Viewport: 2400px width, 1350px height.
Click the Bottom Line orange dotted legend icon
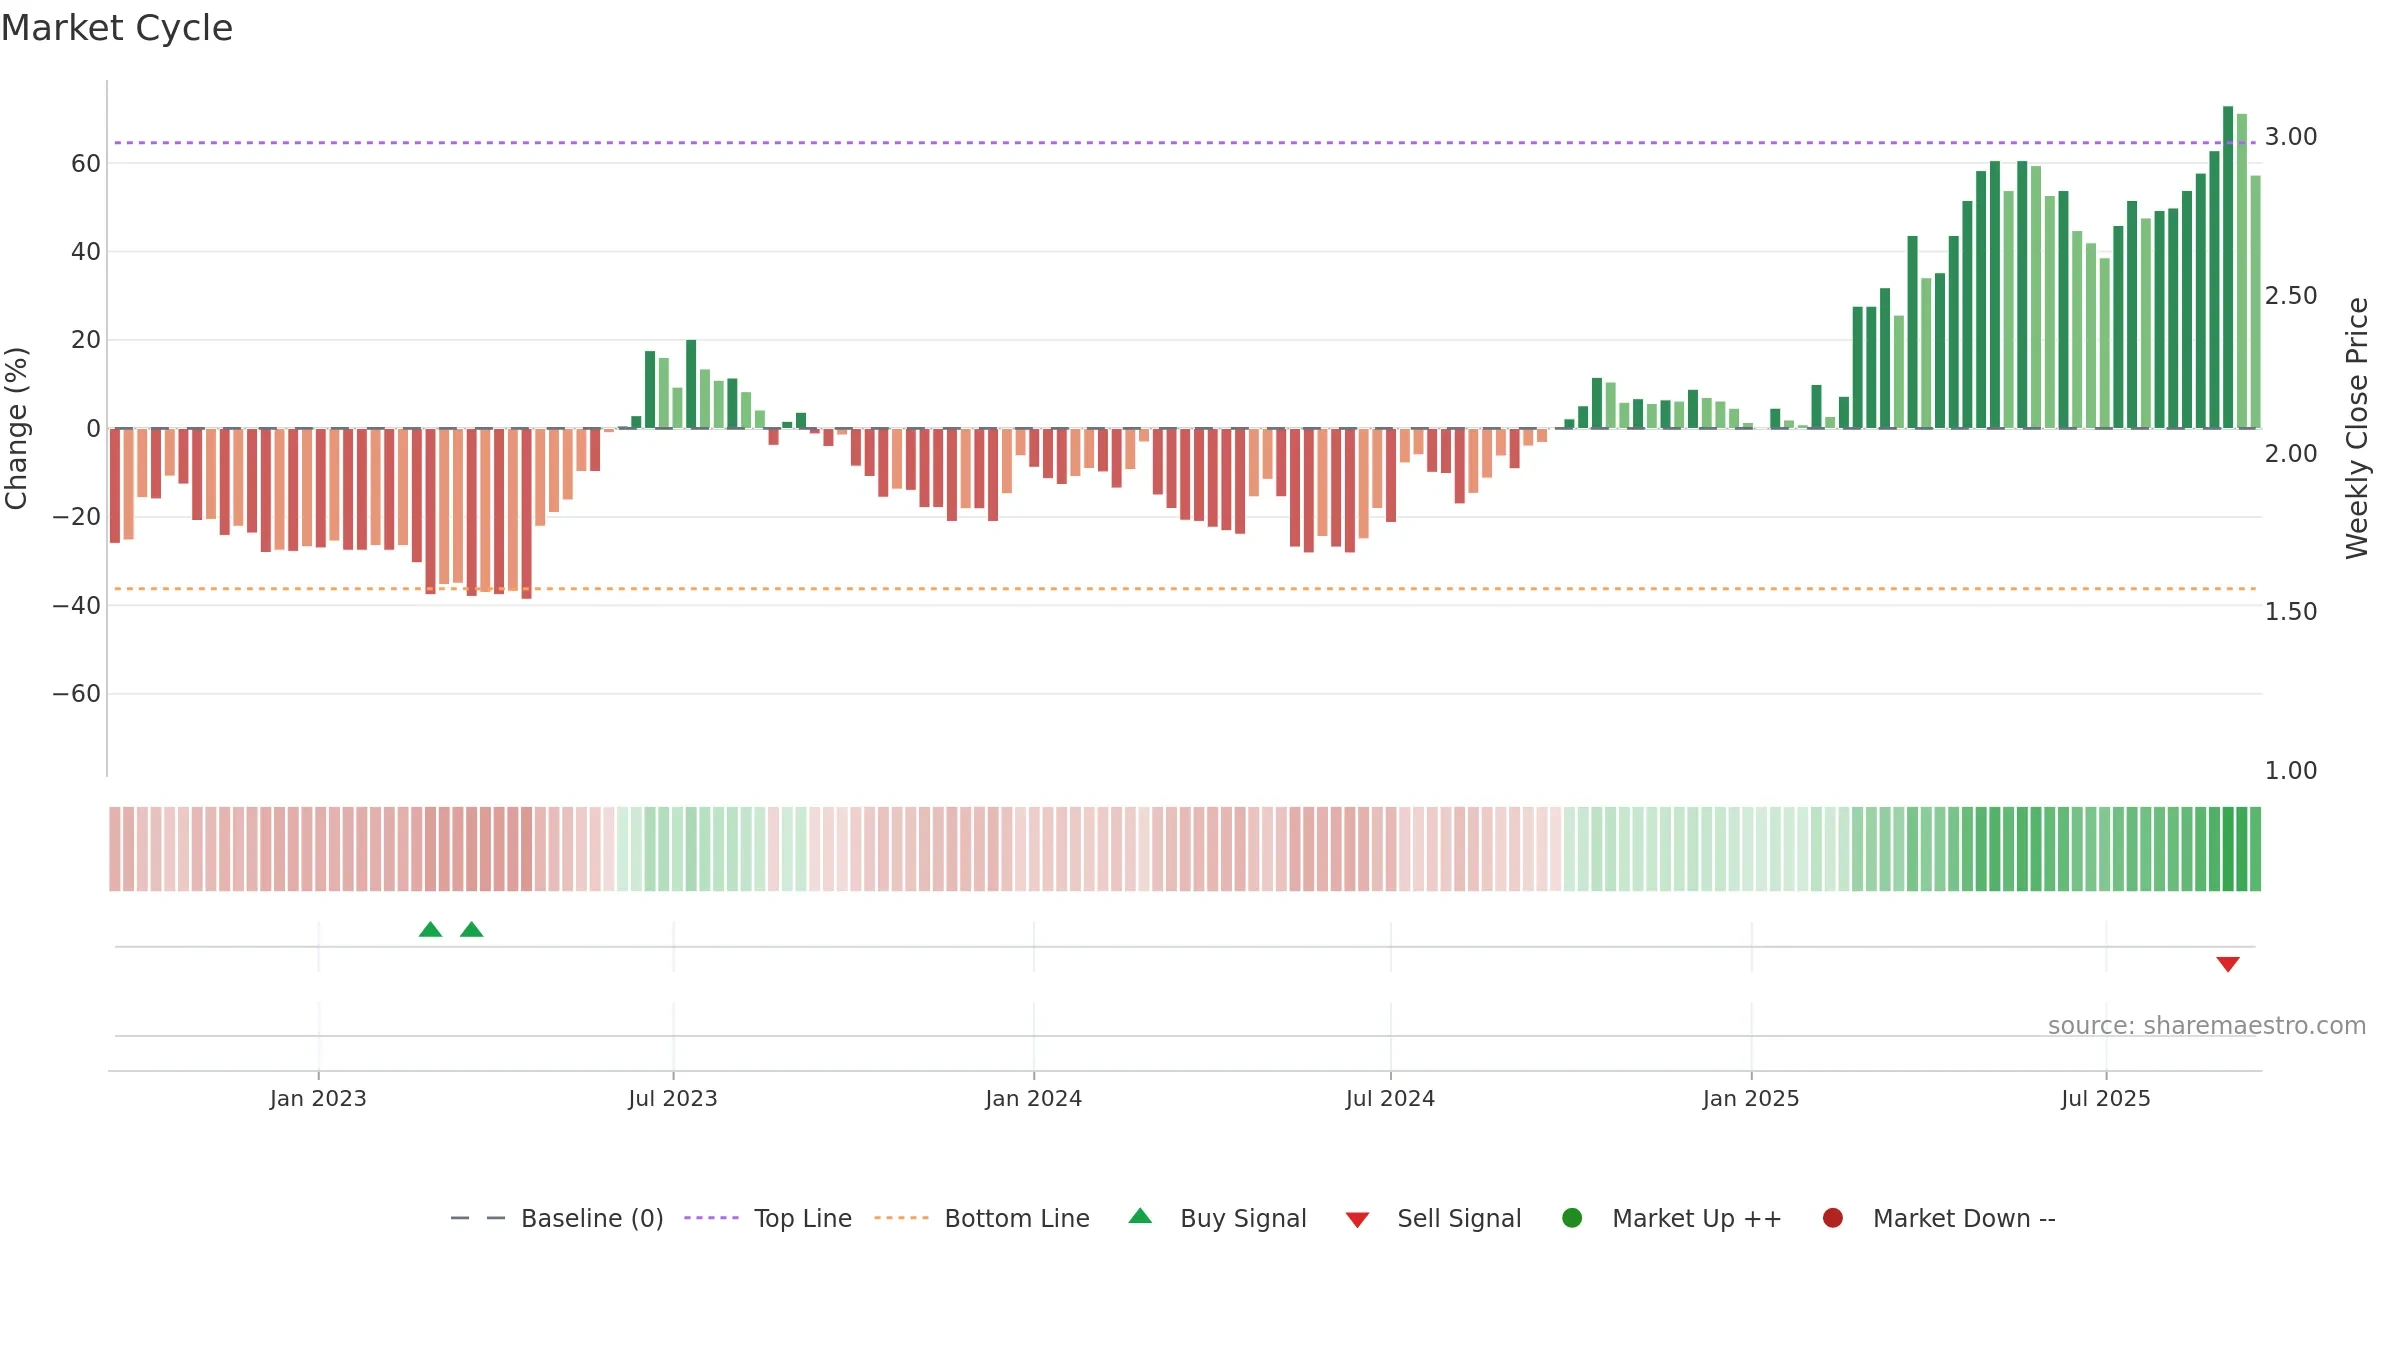coord(901,1218)
